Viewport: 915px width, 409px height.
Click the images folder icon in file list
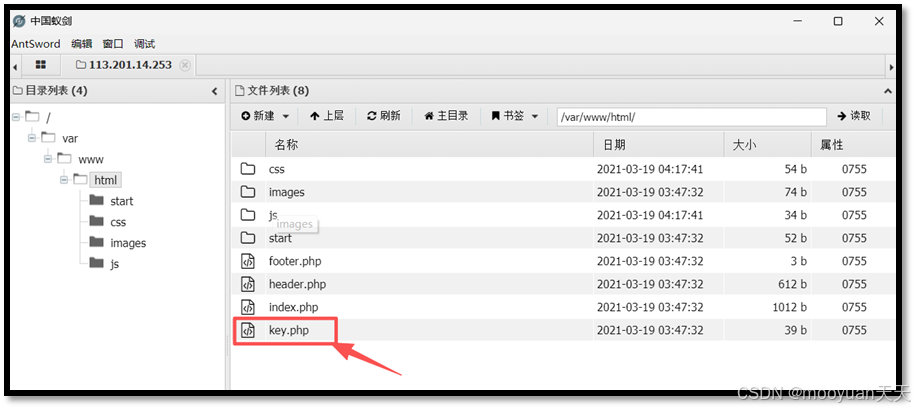[248, 192]
